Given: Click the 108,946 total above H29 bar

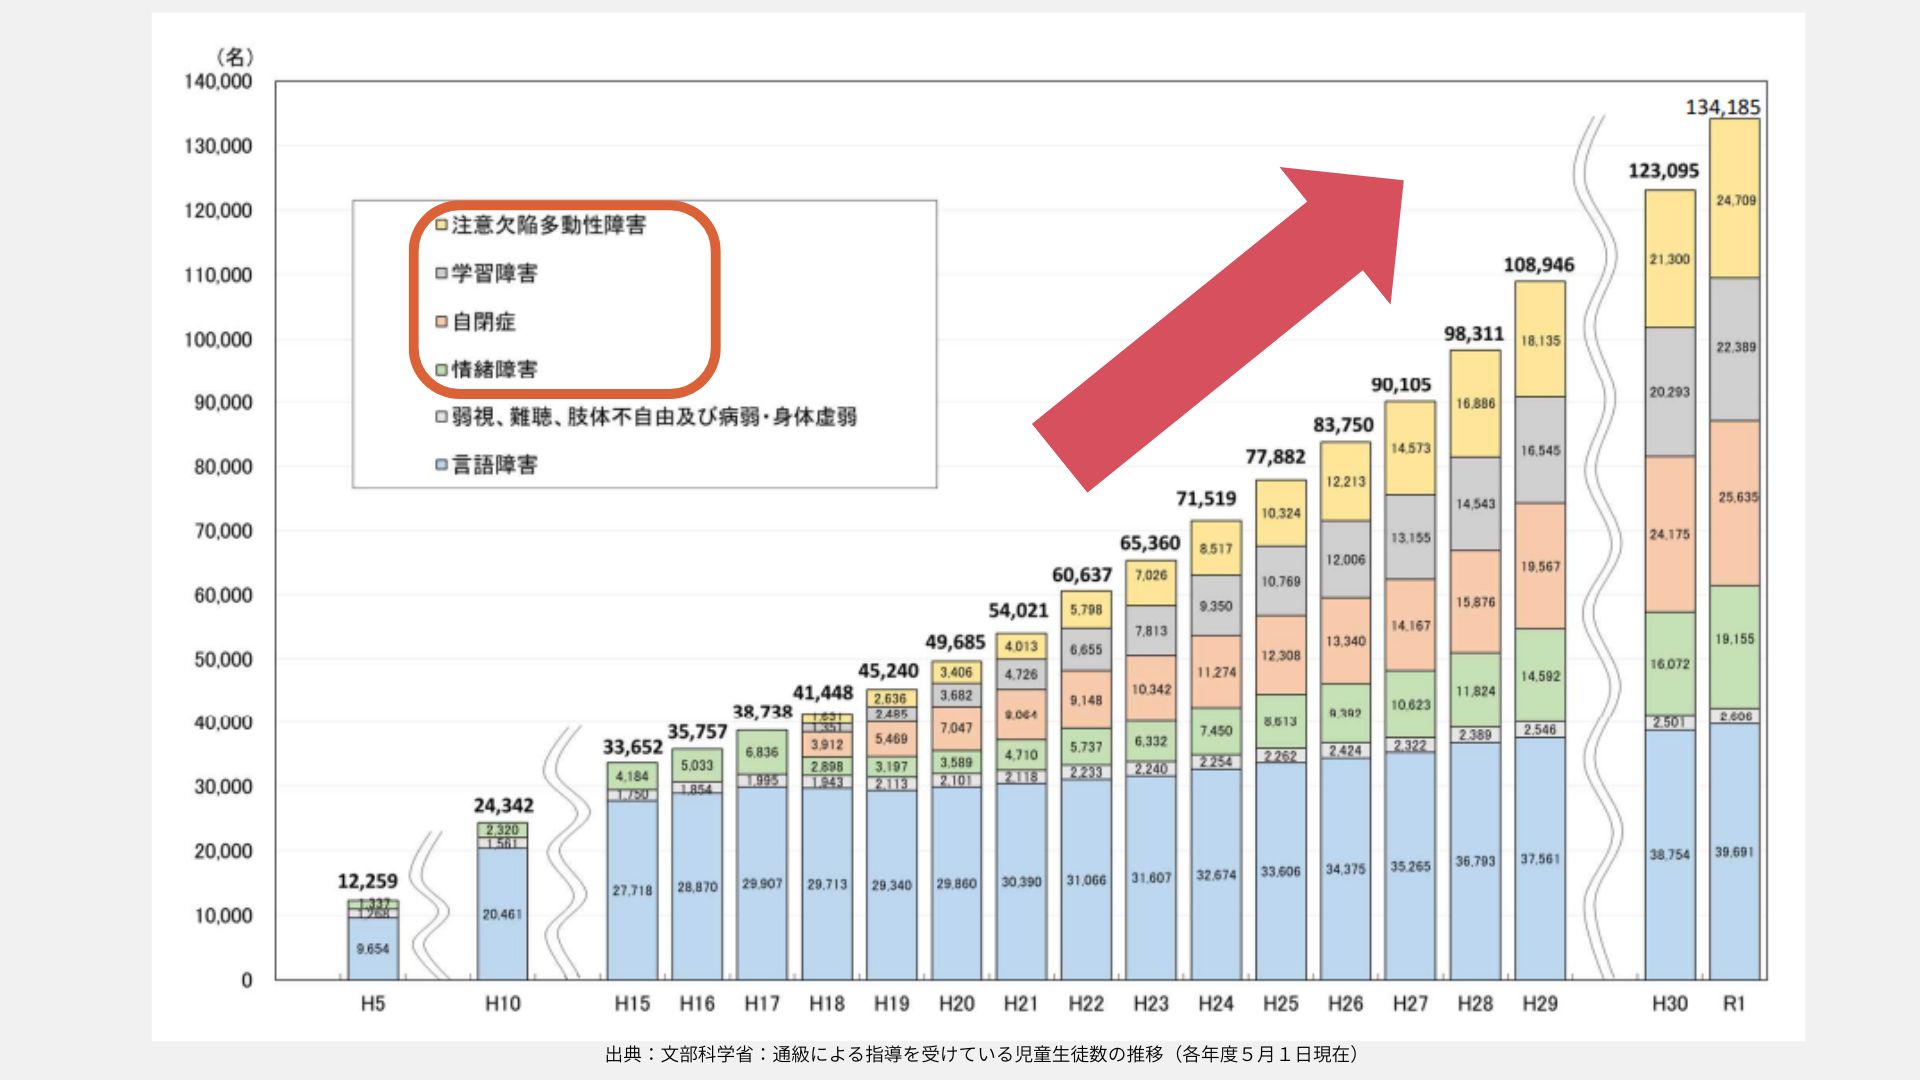Looking at the screenshot, I should [x=1538, y=265].
